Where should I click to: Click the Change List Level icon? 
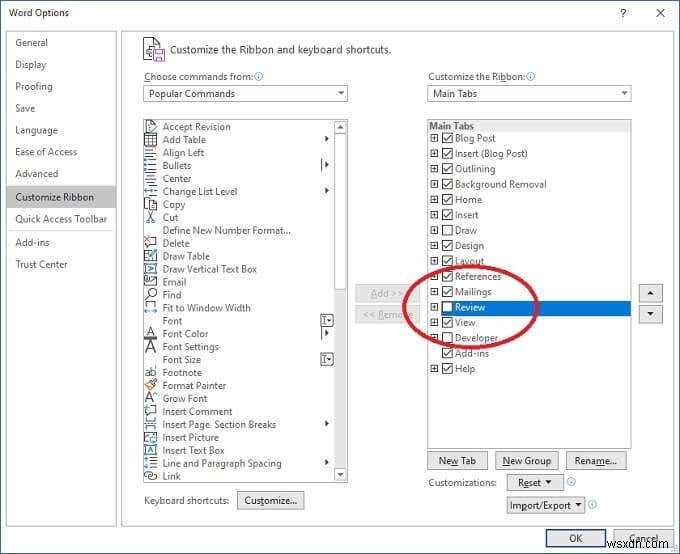click(150, 191)
